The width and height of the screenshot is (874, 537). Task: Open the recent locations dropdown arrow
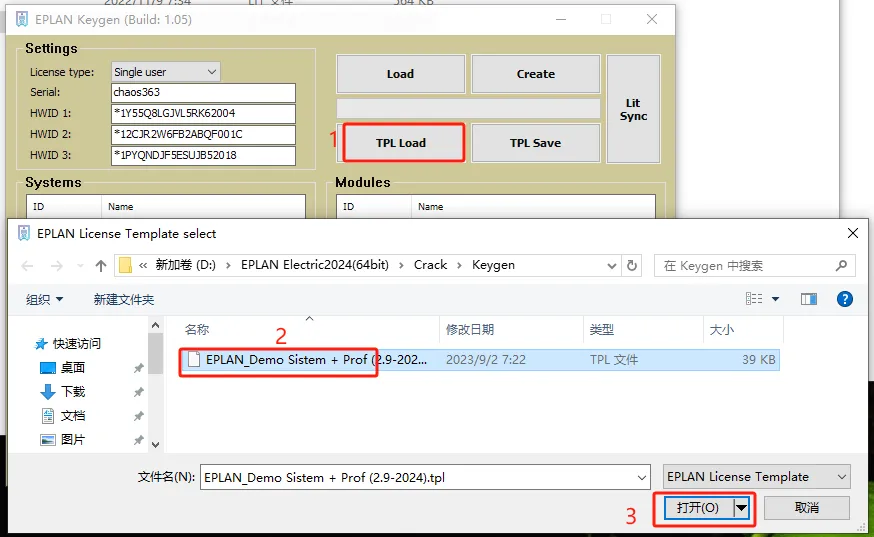(x=80, y=266)
